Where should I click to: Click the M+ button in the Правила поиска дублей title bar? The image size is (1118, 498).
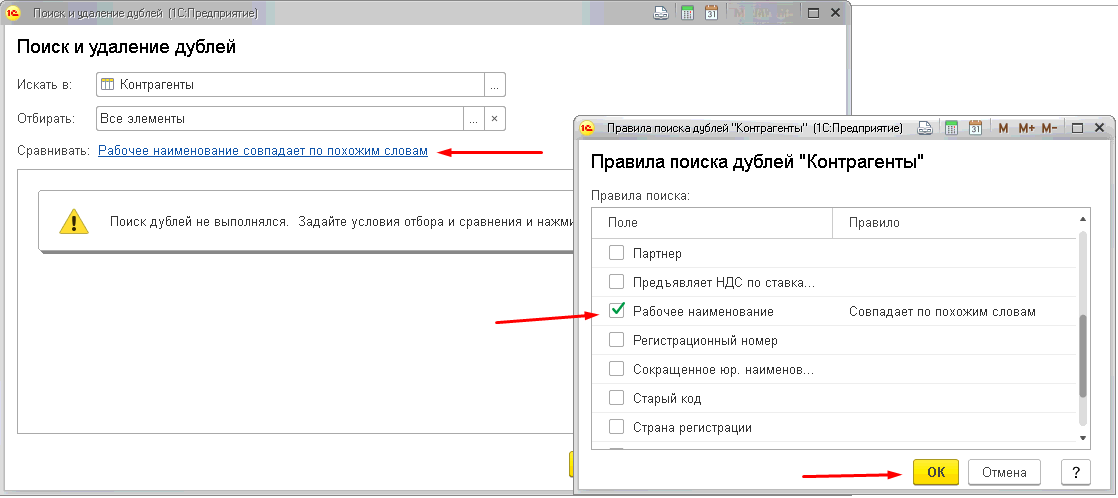coord(1026,128)
